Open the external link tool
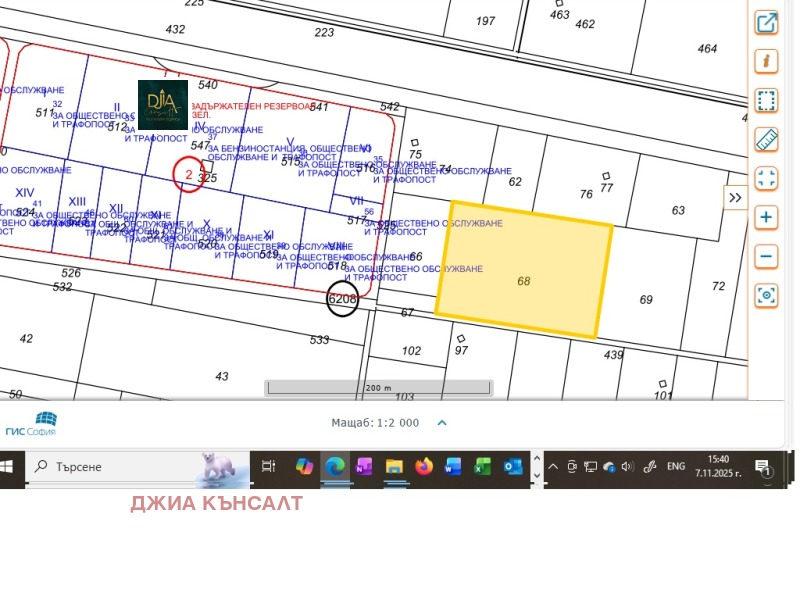Image resolution: width=800 pixels, height=600 pixels. point(766,22)
